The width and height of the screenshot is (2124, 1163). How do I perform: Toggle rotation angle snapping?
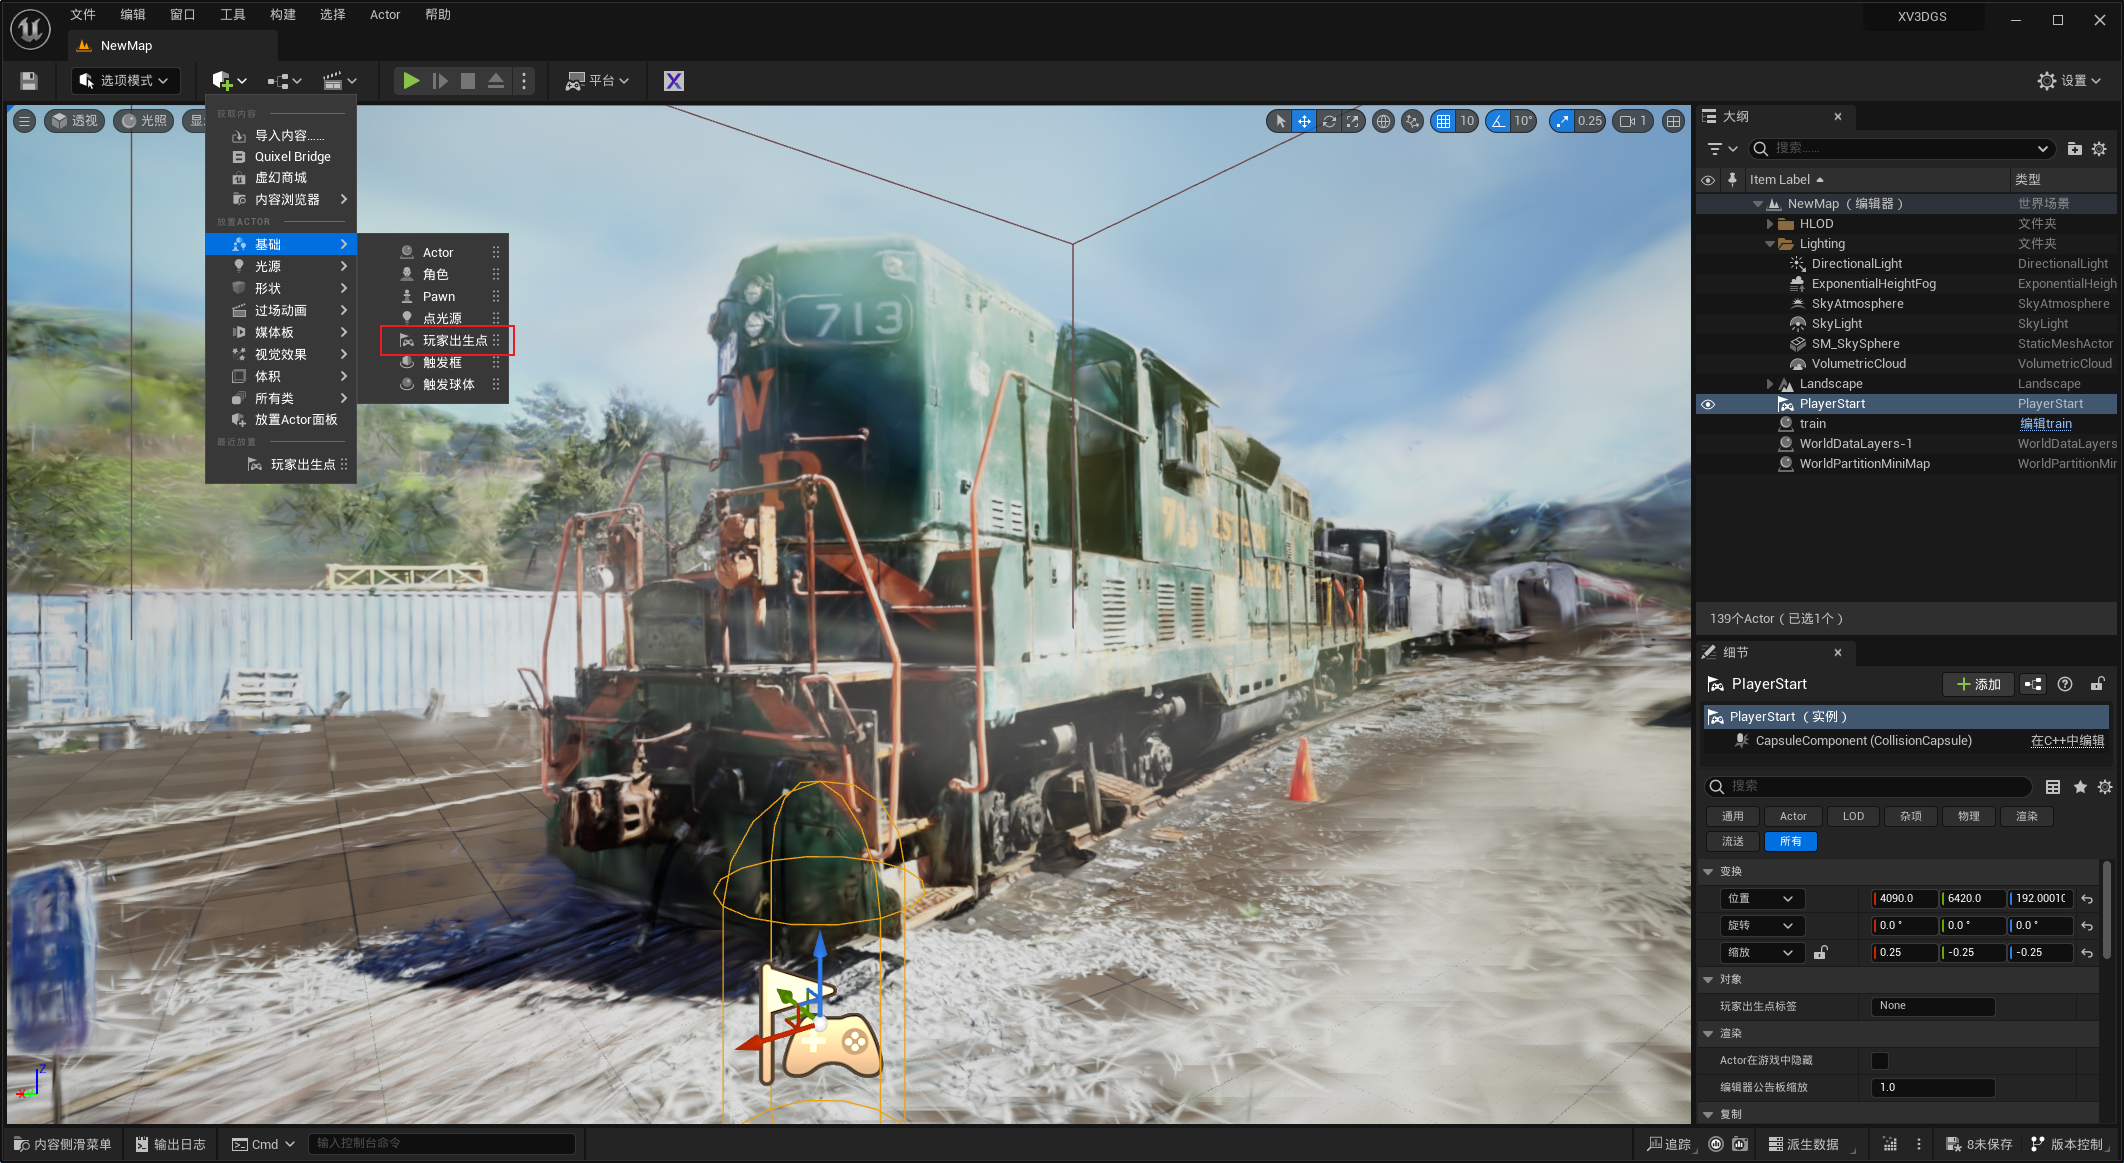(1498, 121)
